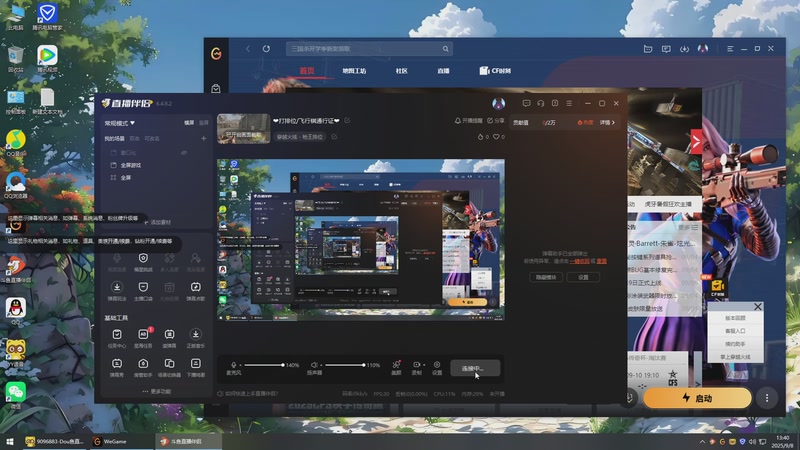800x450 pixels.
Task: Edit stream title with pencil icon
Action: [x=347, y=120]
